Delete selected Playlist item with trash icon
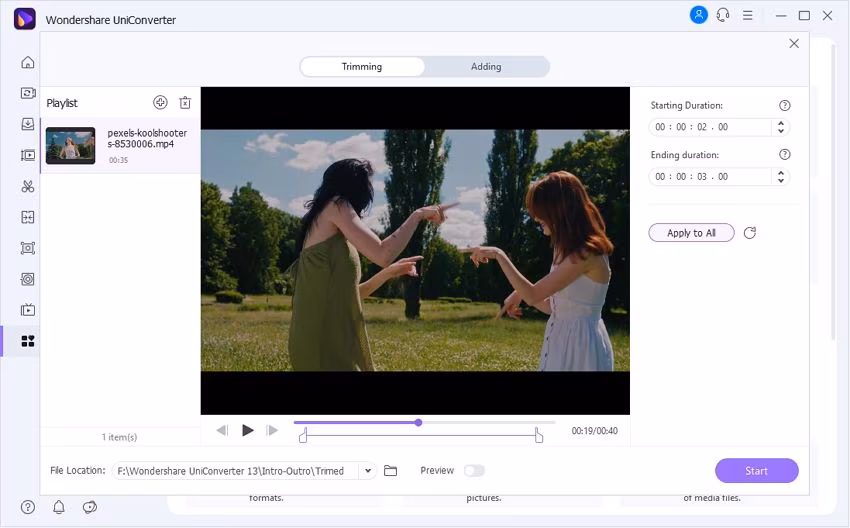 coord(185,102)
